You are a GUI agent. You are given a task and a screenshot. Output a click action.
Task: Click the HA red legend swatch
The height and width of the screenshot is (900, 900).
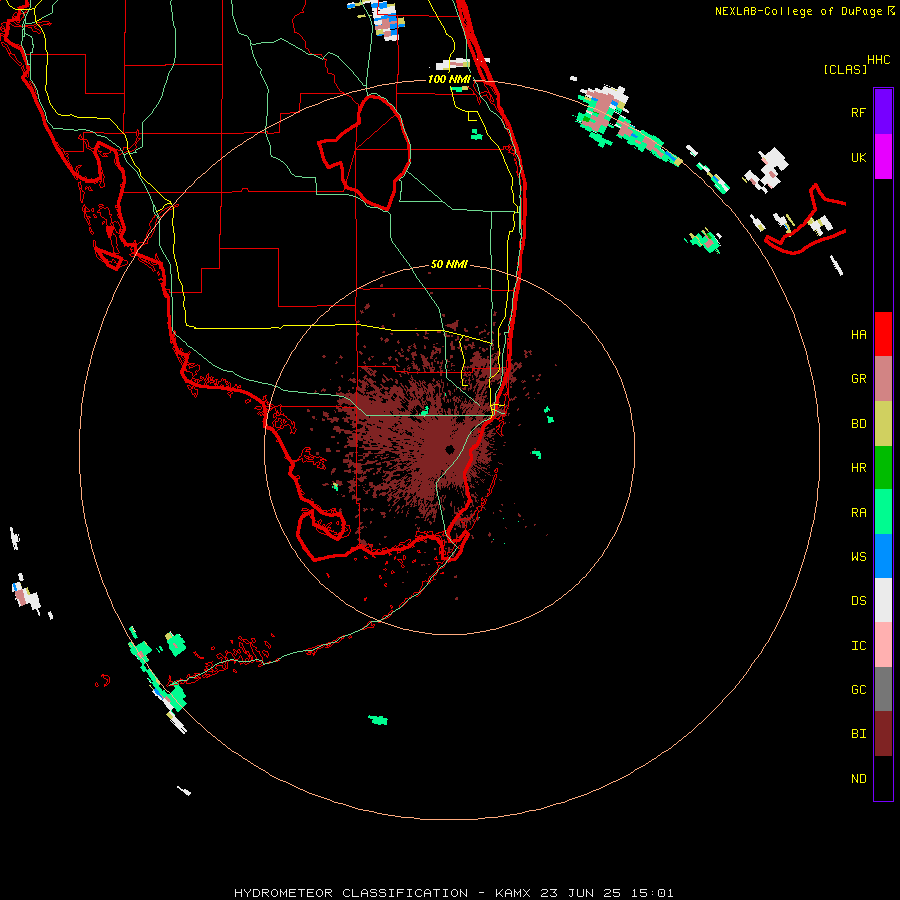pyautogui.click(x=883, y=334)
